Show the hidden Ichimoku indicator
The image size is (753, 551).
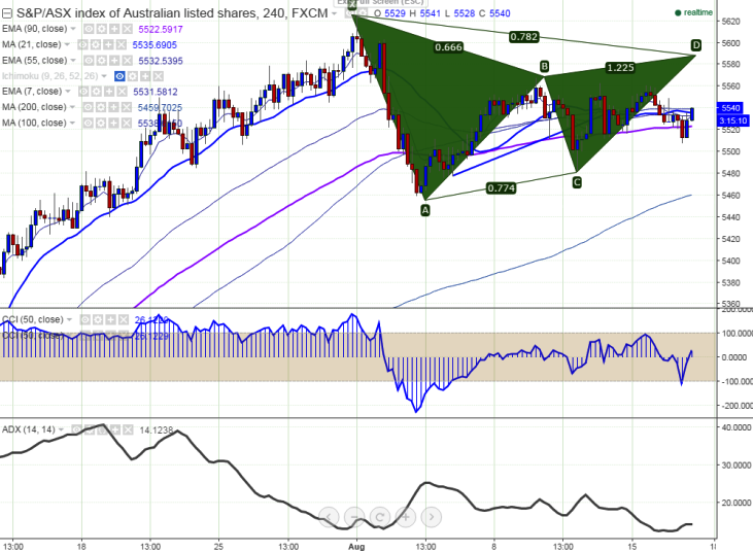[x=120, y=76]
